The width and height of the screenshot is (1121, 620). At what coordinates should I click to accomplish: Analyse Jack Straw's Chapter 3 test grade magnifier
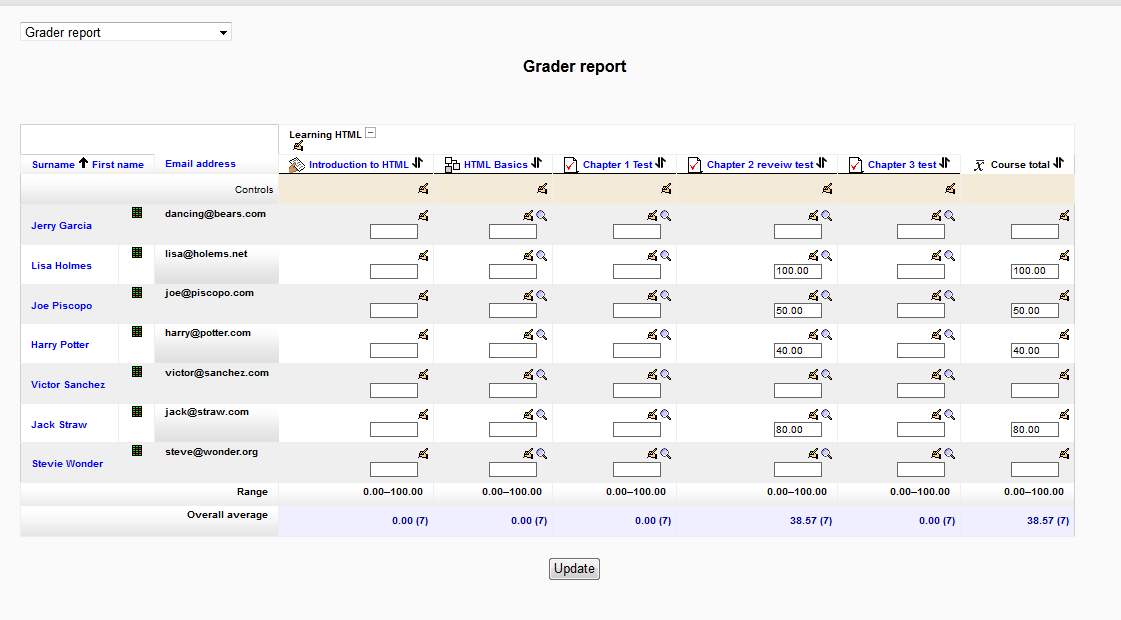click(949, 415)
